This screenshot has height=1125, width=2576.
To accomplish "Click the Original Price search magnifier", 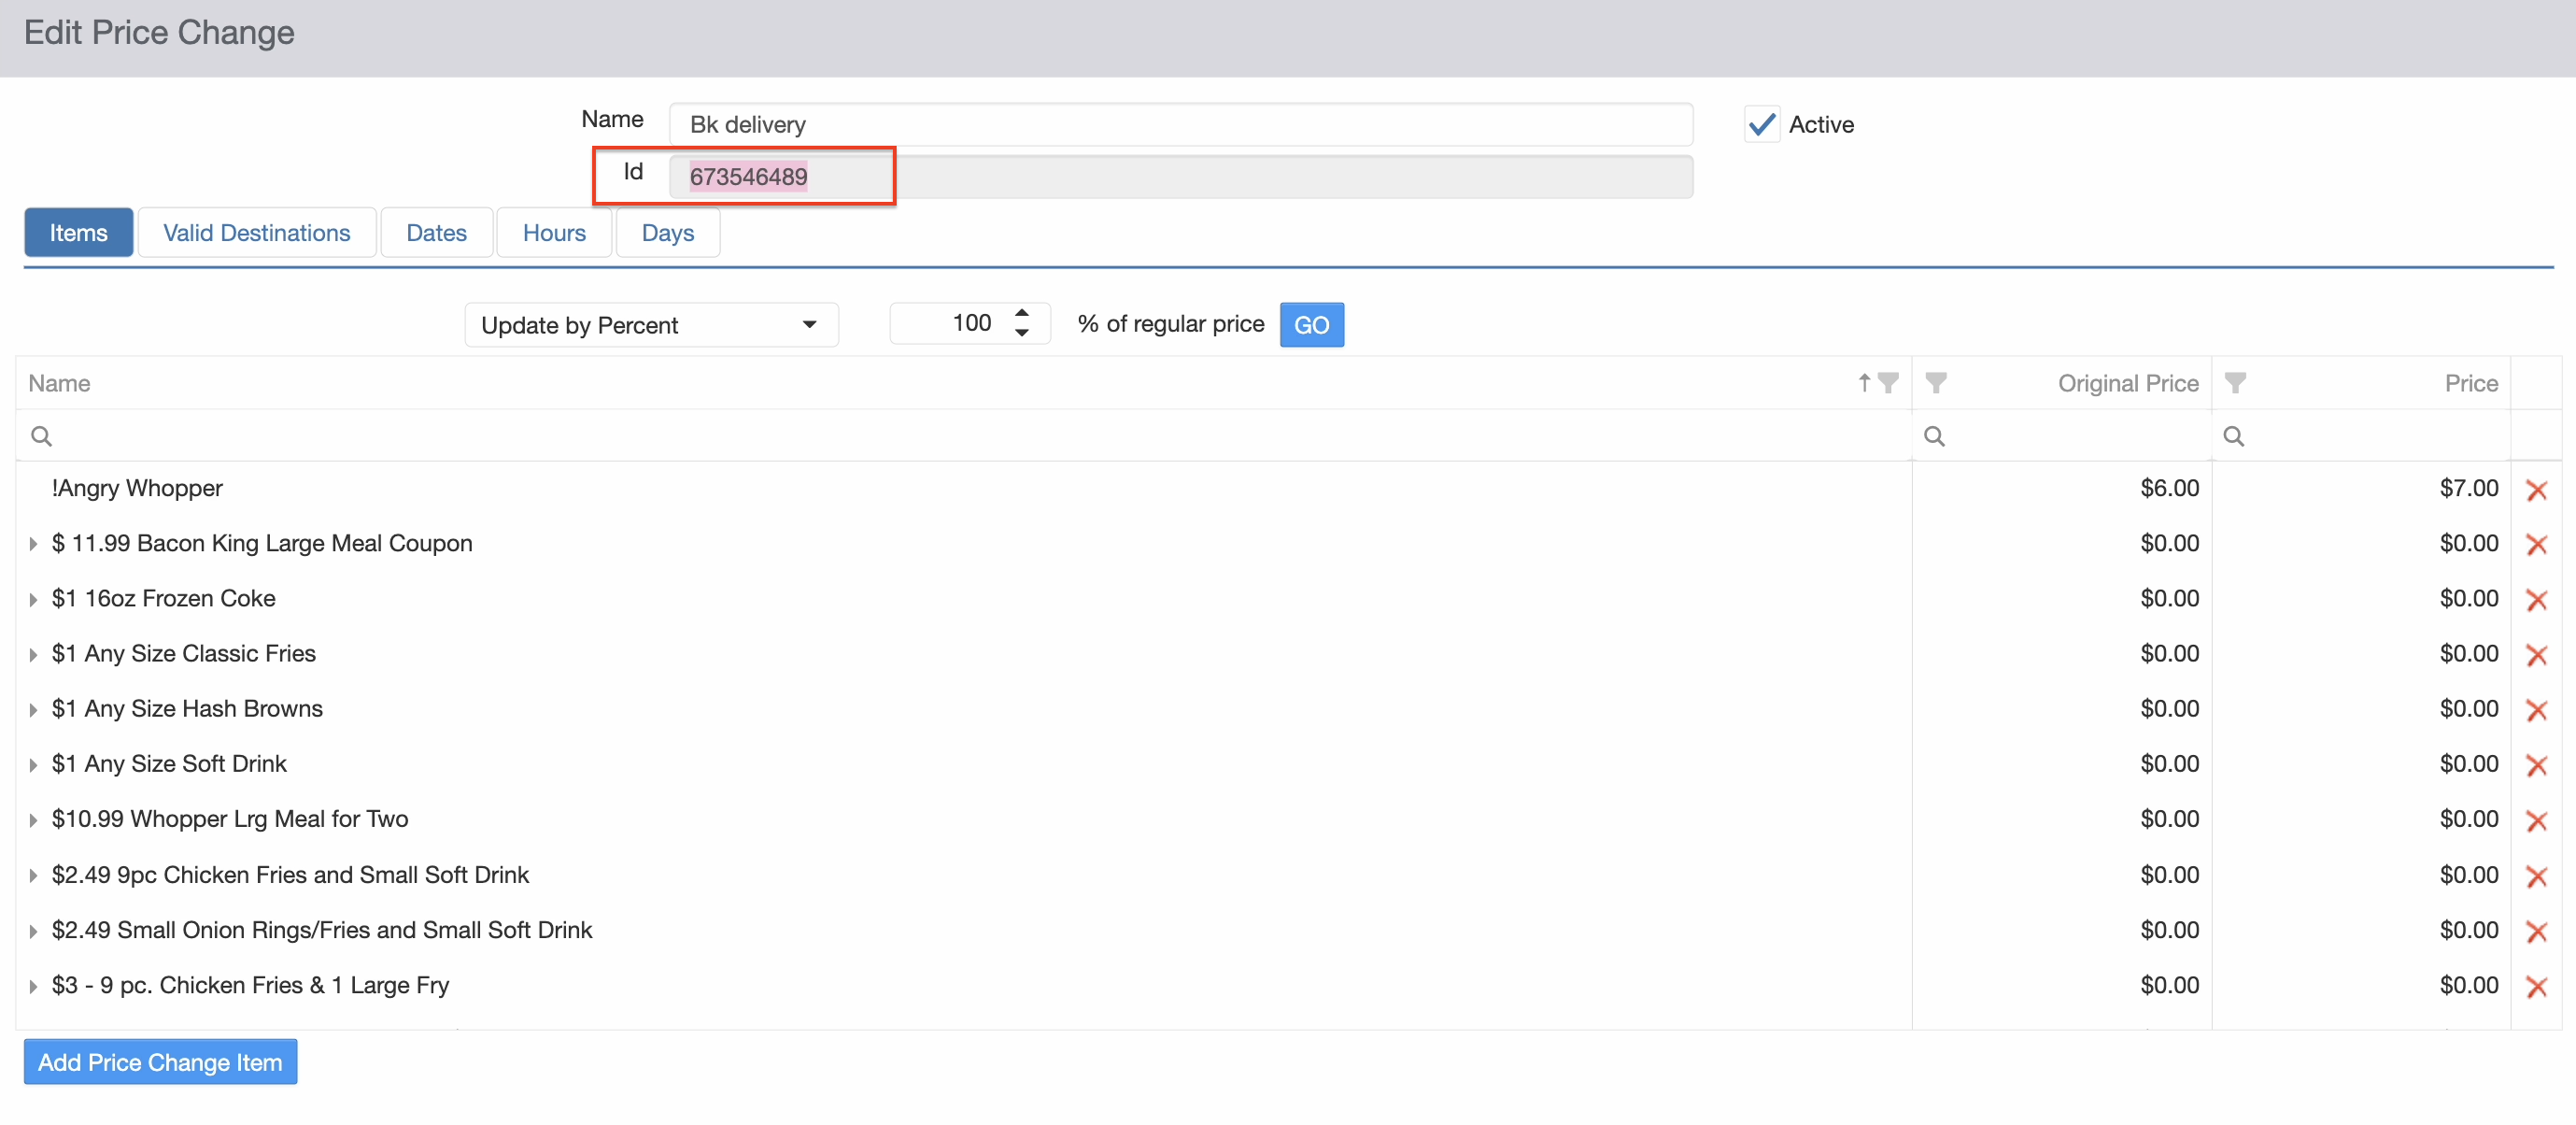I will (1934, 436).
